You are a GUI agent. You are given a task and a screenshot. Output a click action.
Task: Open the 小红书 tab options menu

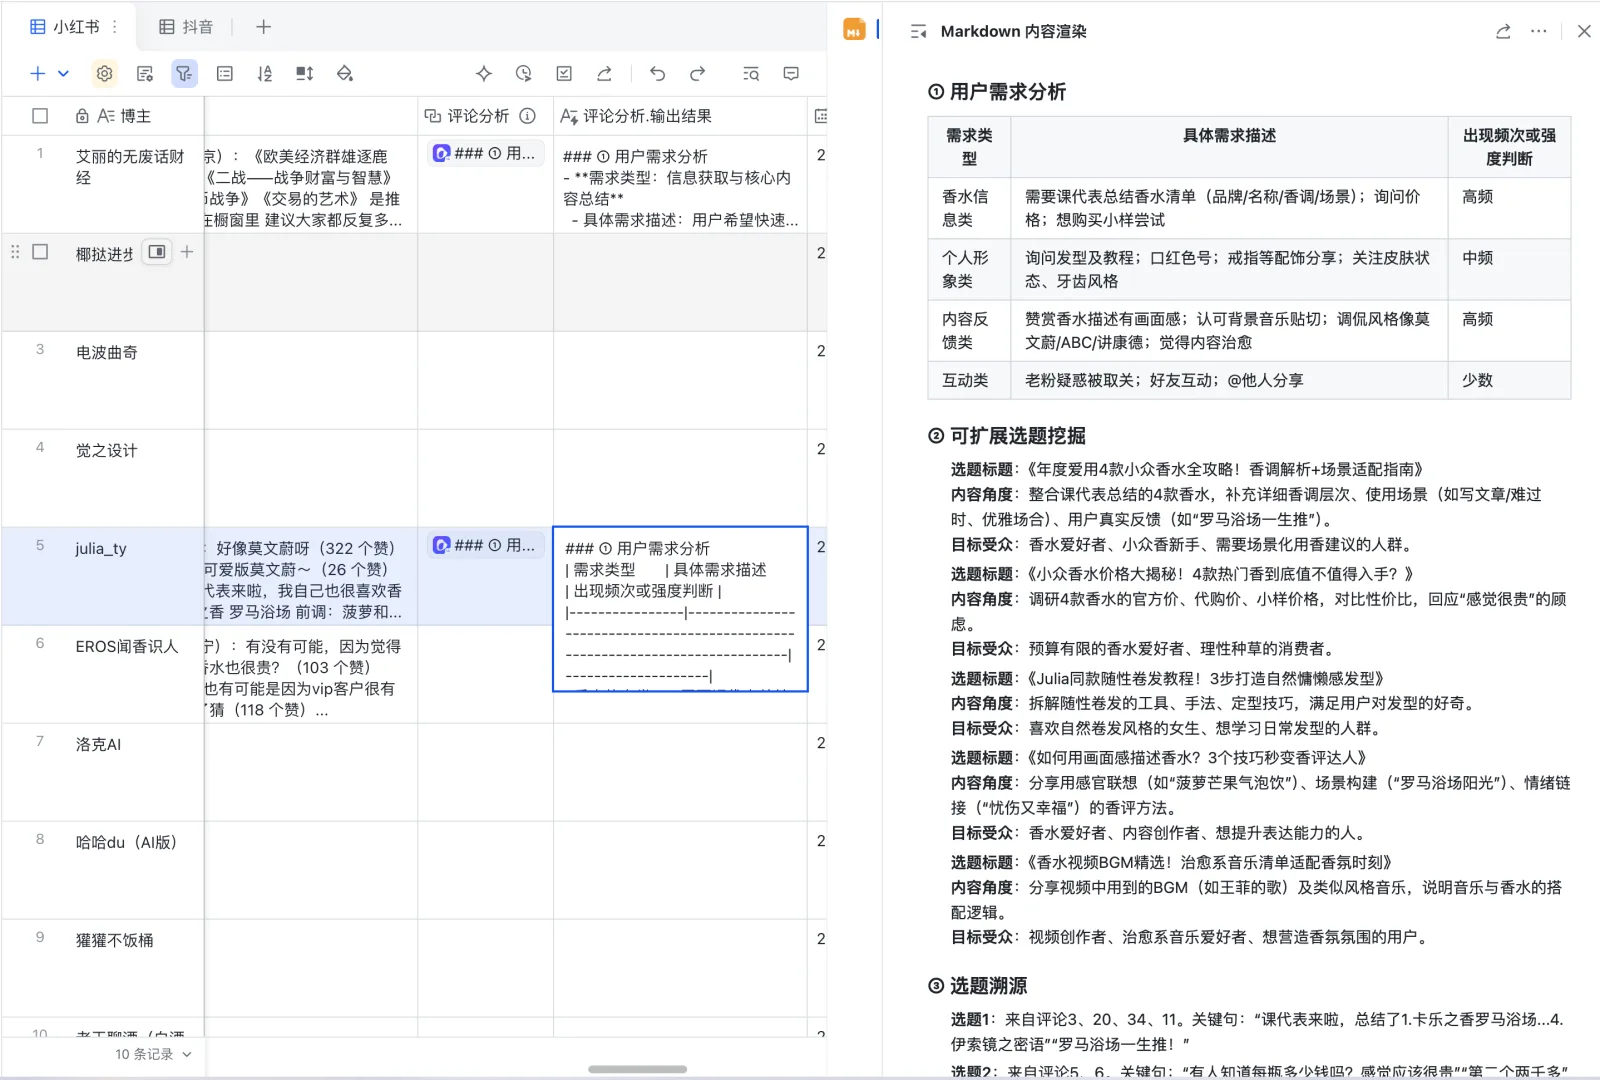point(115,26)
